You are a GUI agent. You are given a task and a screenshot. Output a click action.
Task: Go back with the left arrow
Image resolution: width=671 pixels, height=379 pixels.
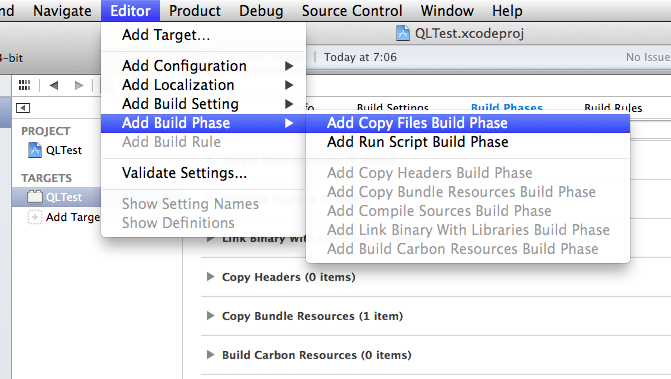[x=54, y=85]
